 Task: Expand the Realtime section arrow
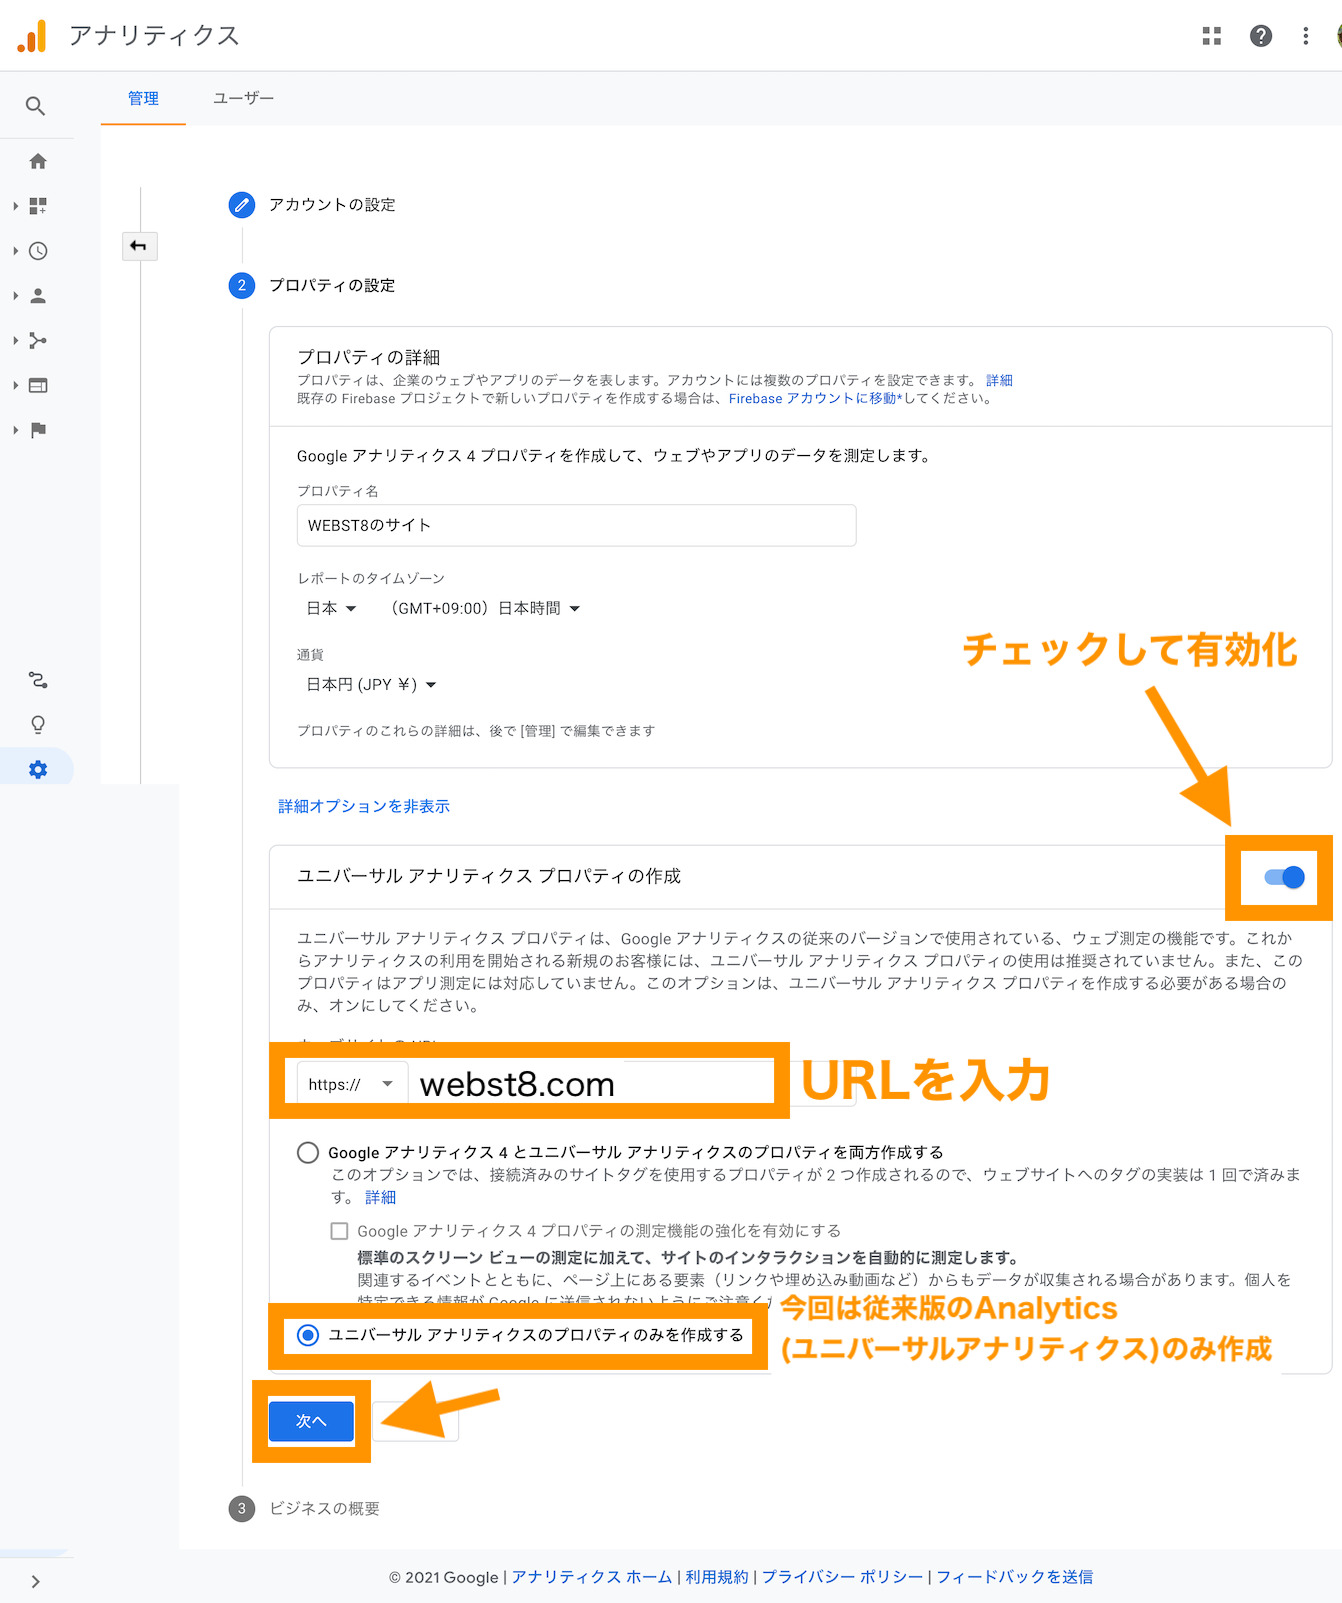[x=15, y=251]
